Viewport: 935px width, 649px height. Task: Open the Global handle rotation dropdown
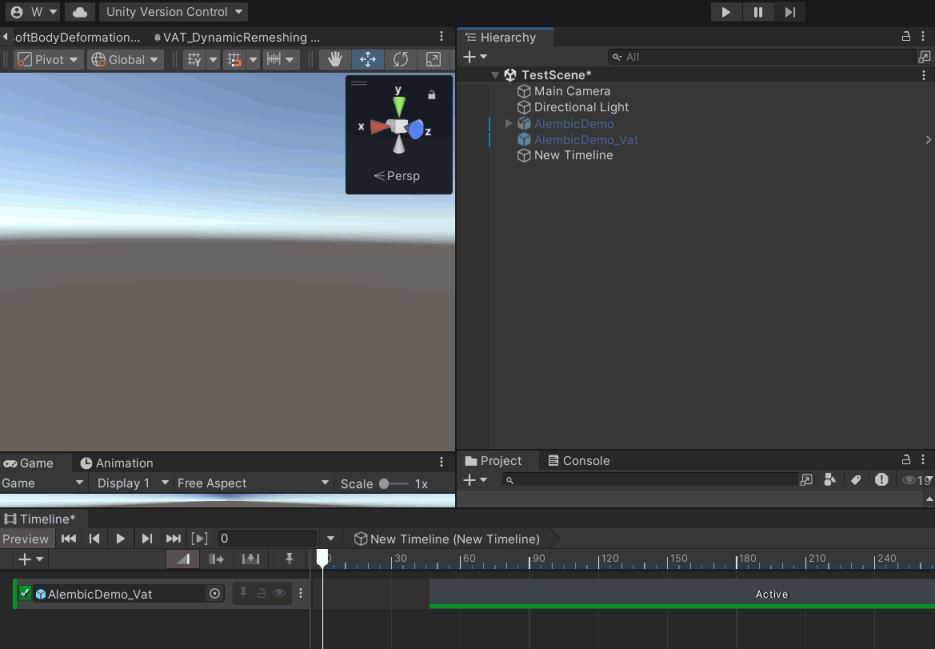click(x=125, y=60)
